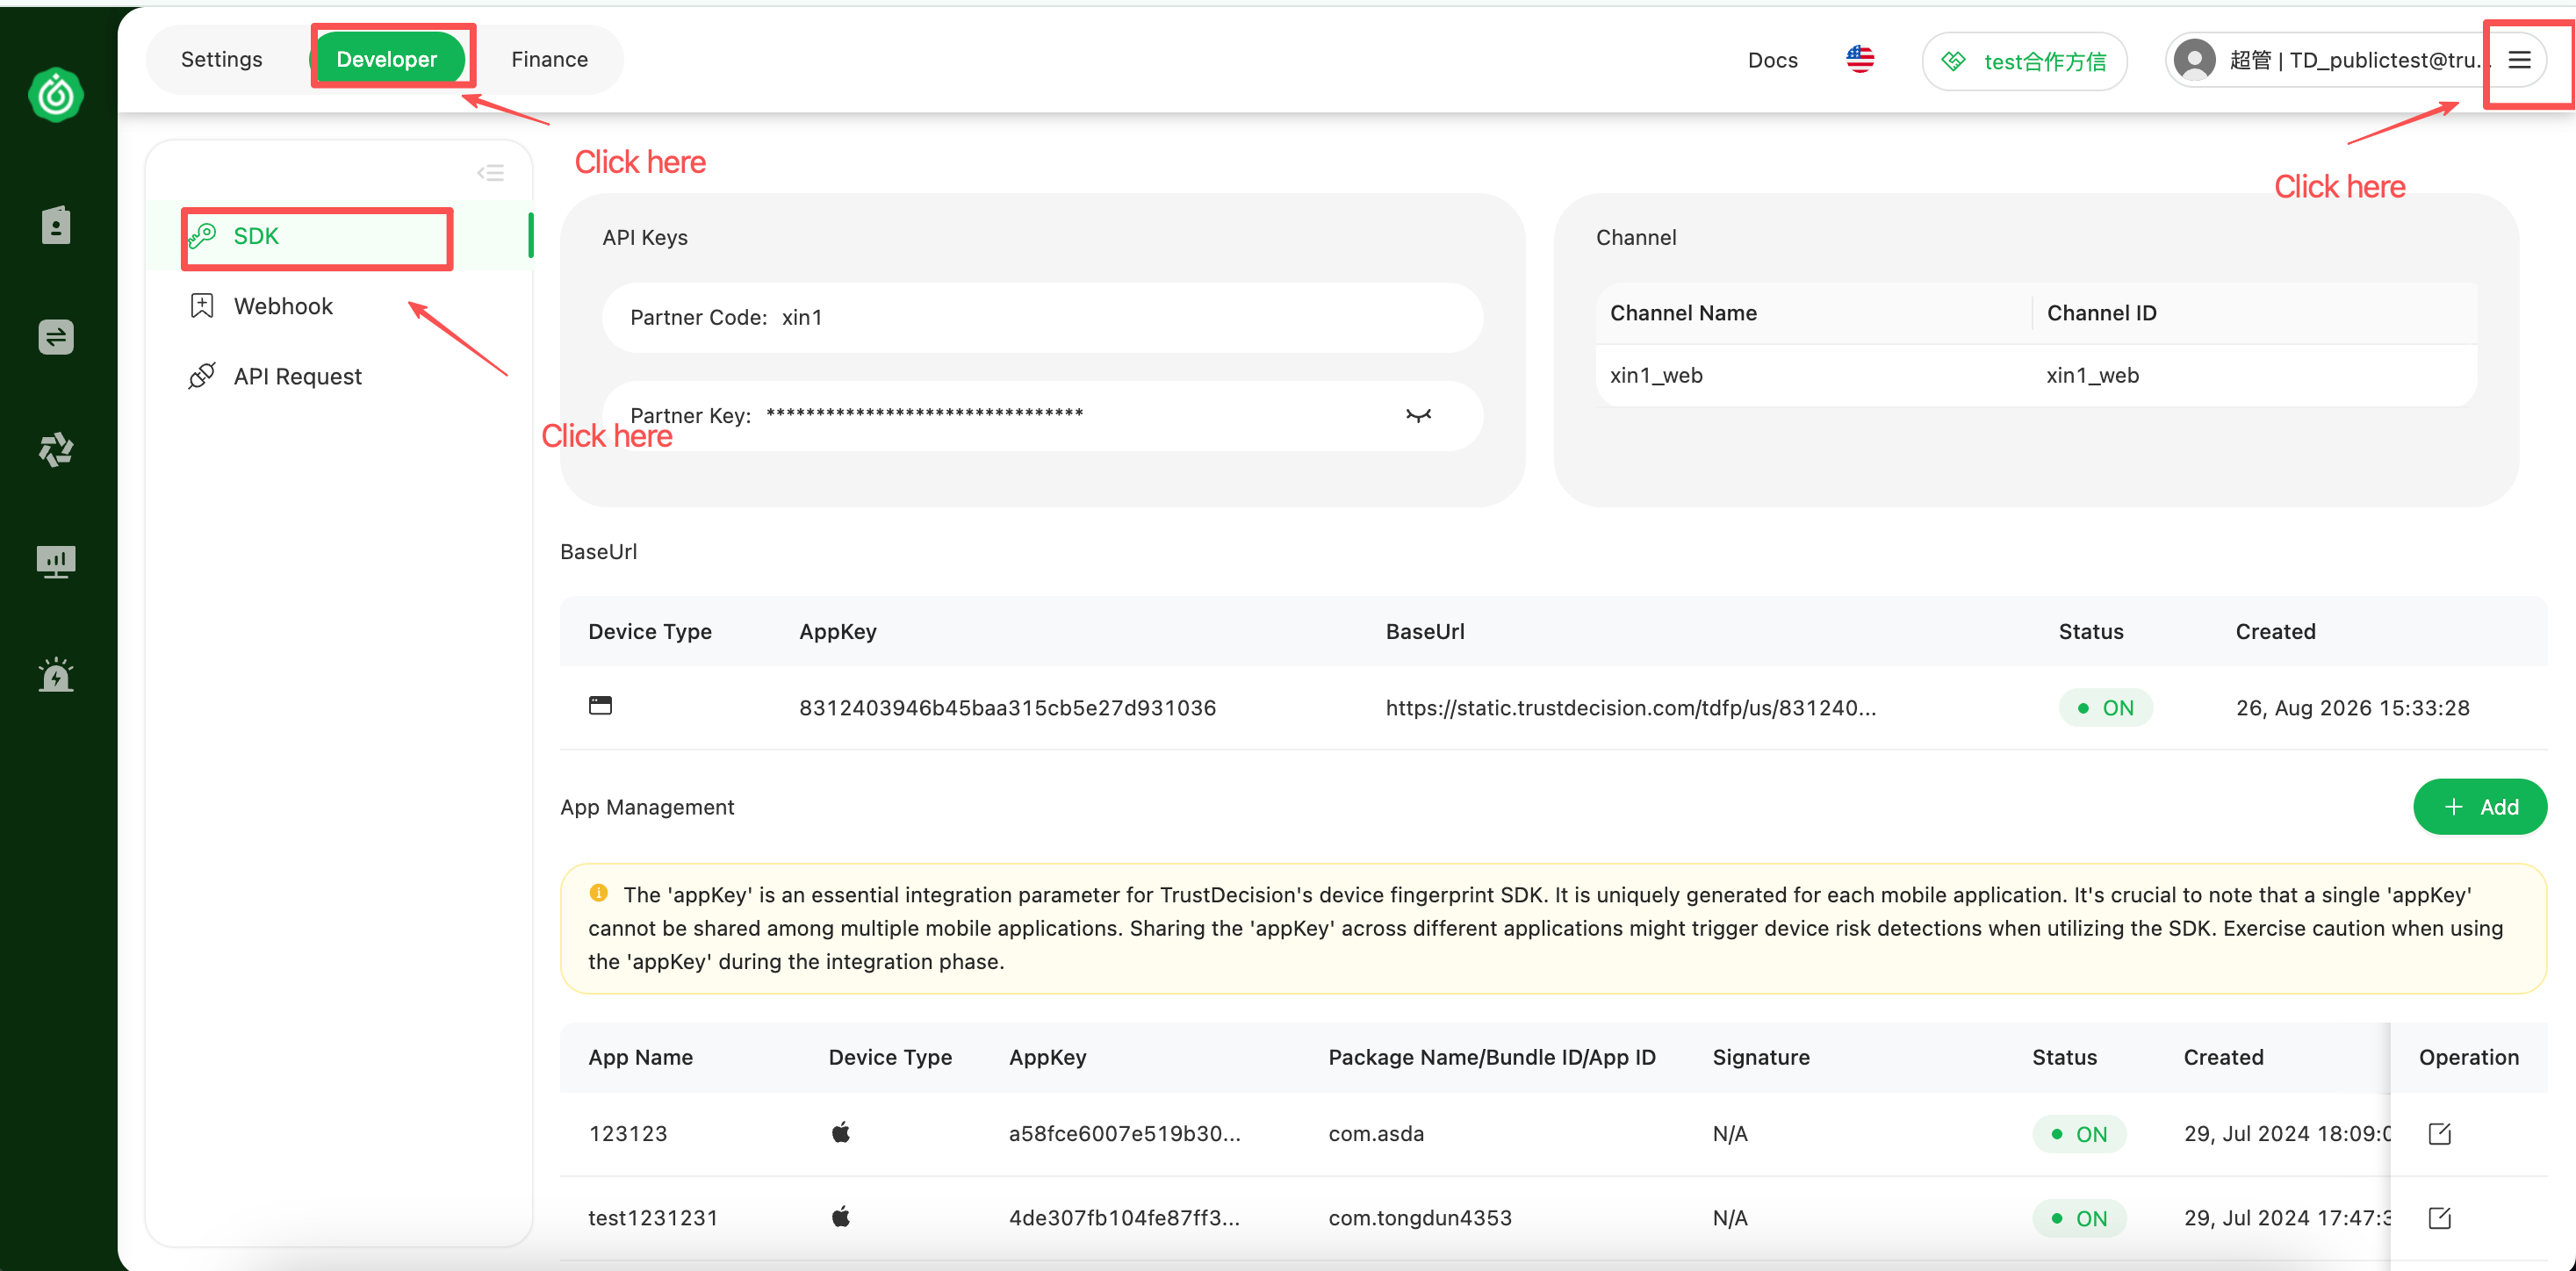
Task: Click the TrustDecision green logo icon
Action: point(56,95)
